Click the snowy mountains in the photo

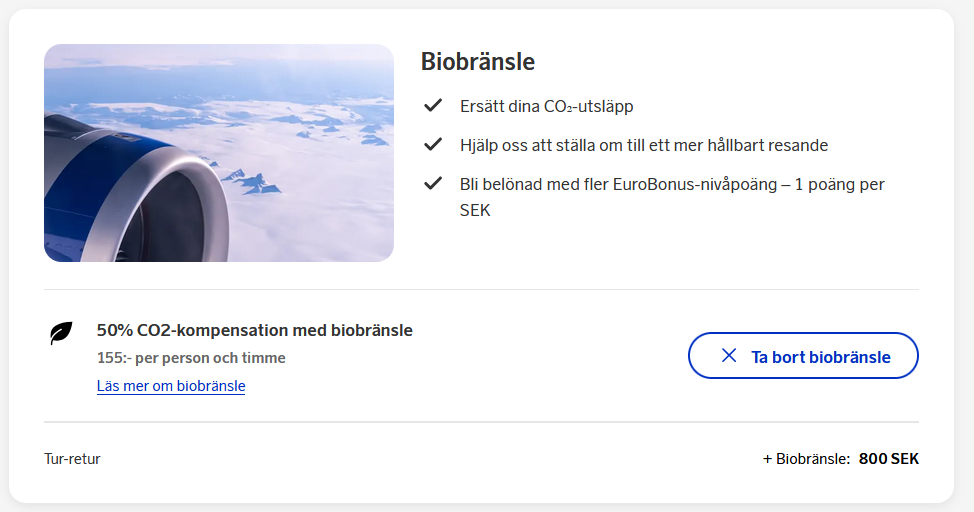(250, 180)
